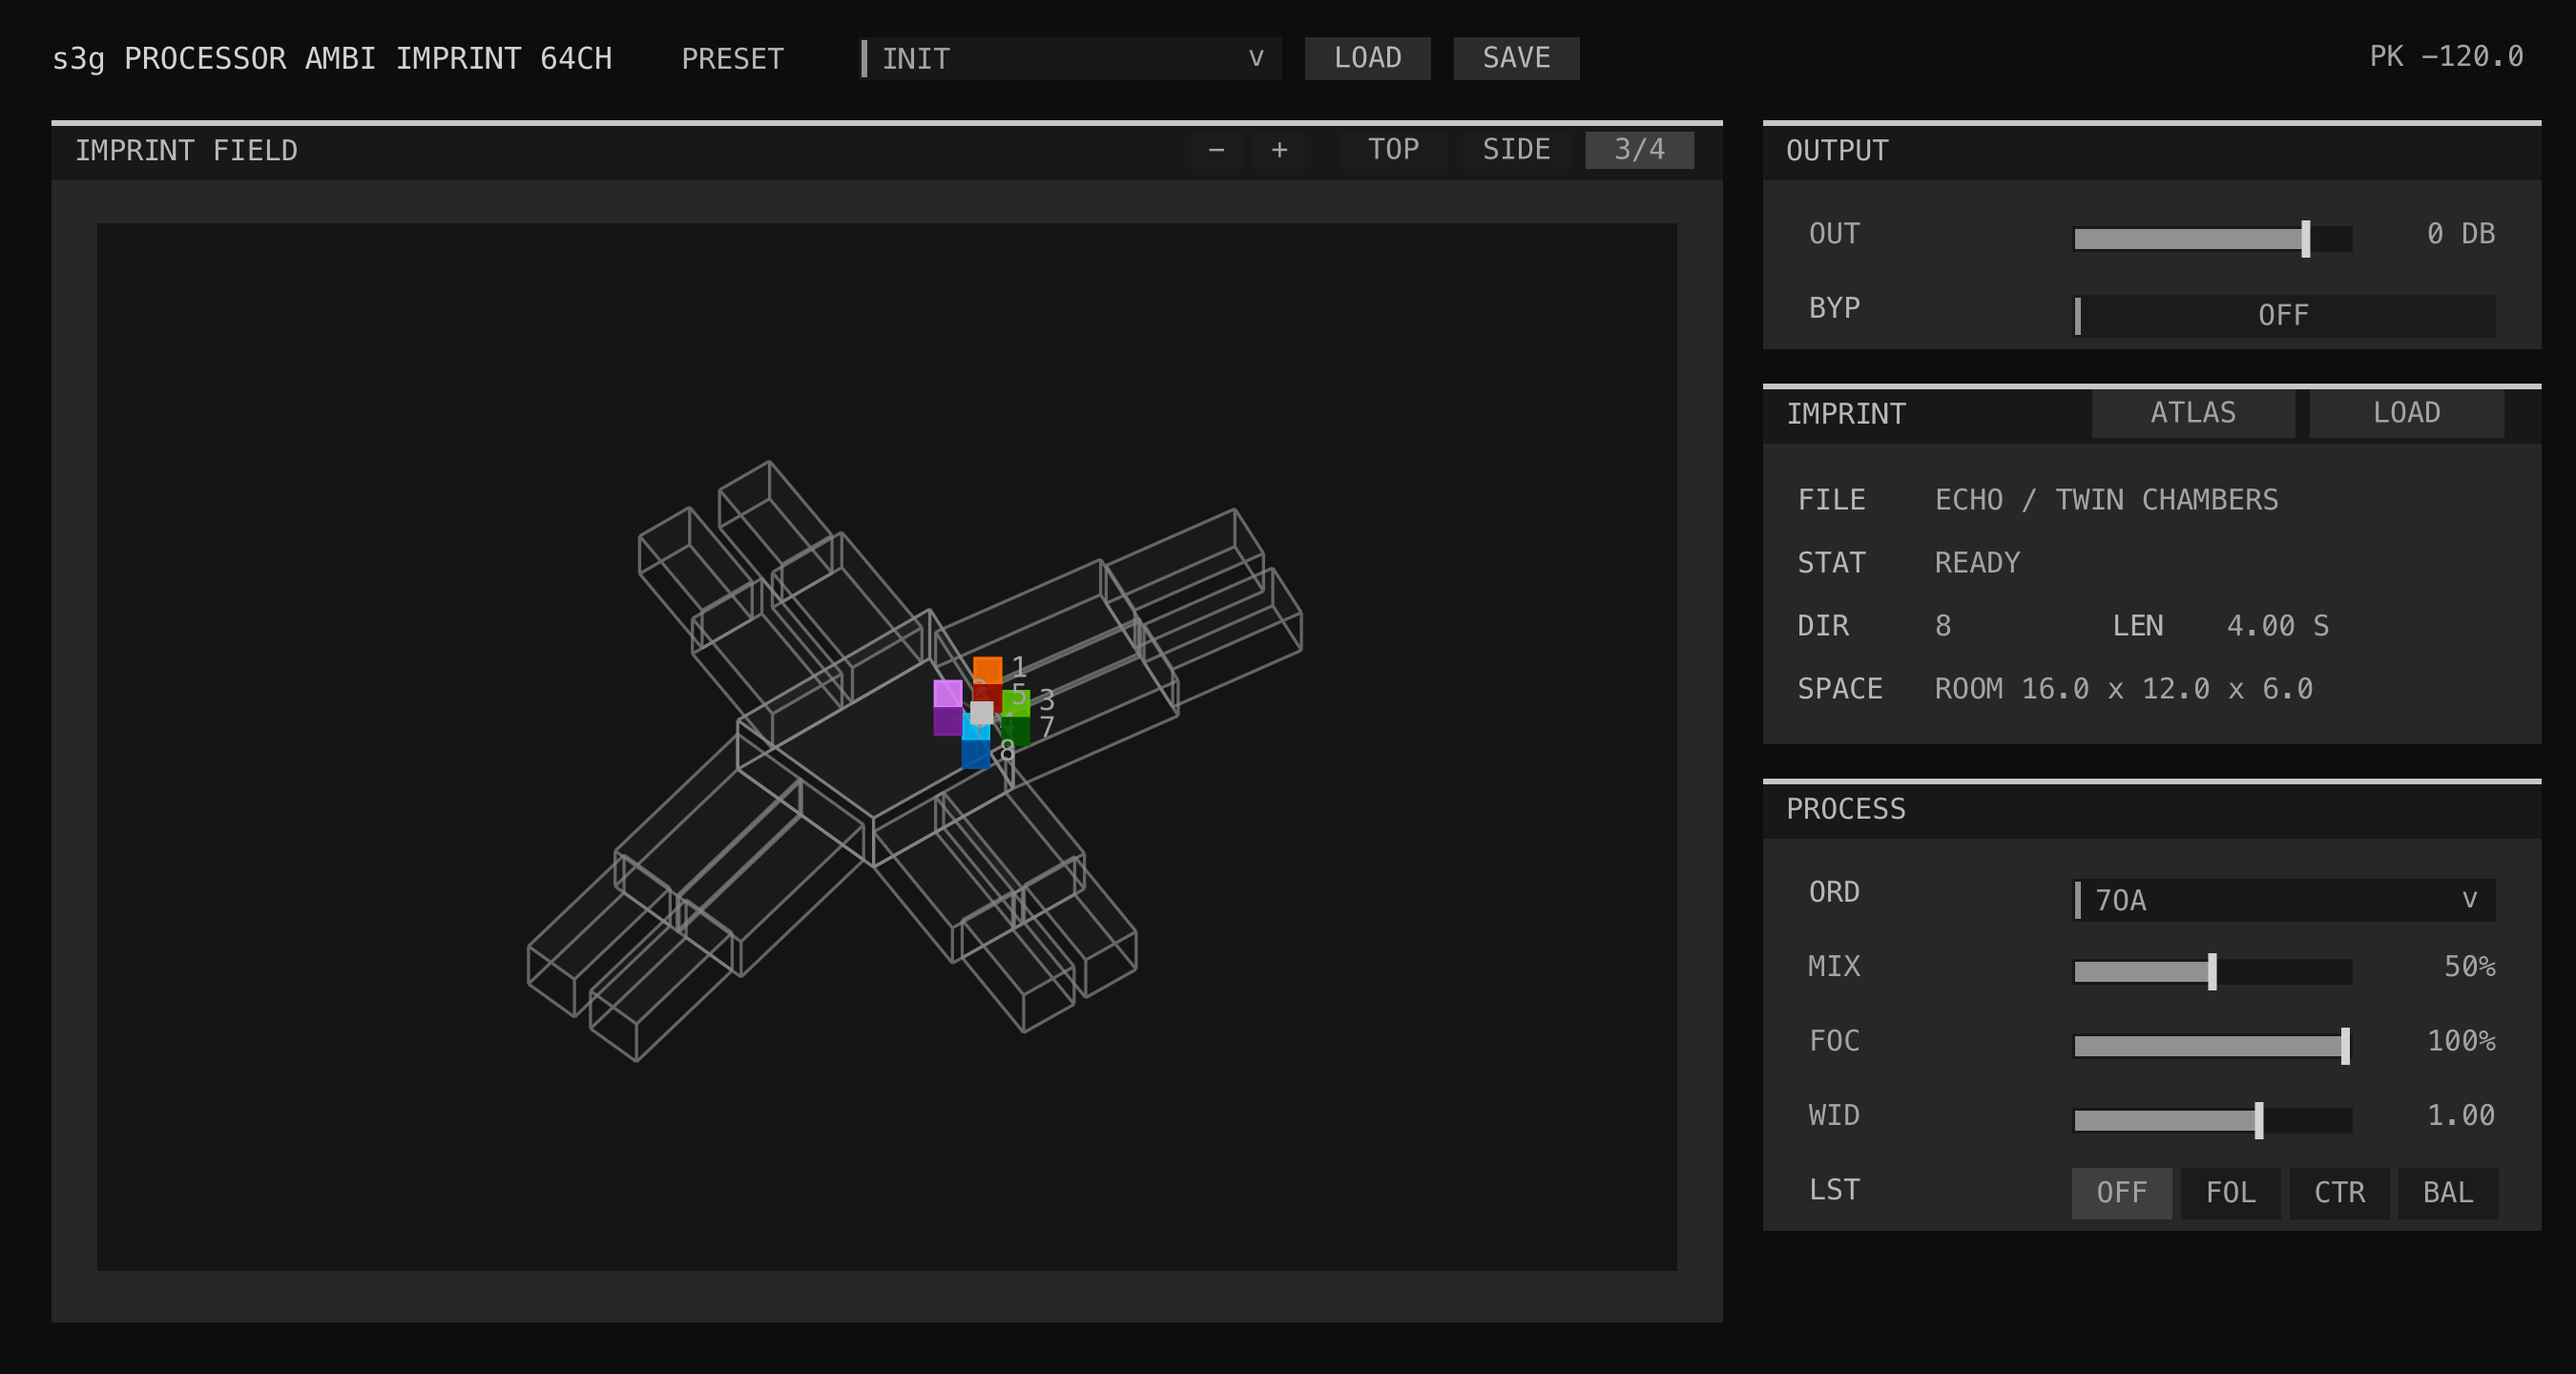Click the LEN 4.00 S value
This screenshot has width=2576, height=1374.
pyautogui.click(x=2277, y=626)
